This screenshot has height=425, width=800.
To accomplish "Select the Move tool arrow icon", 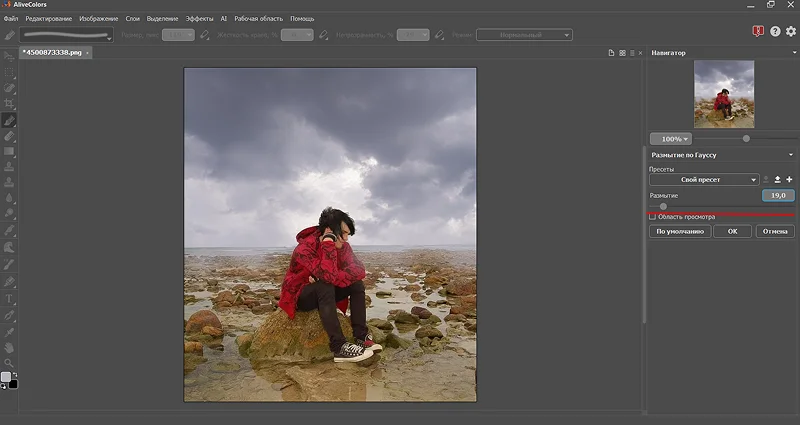I will click(x=9, y=56).
